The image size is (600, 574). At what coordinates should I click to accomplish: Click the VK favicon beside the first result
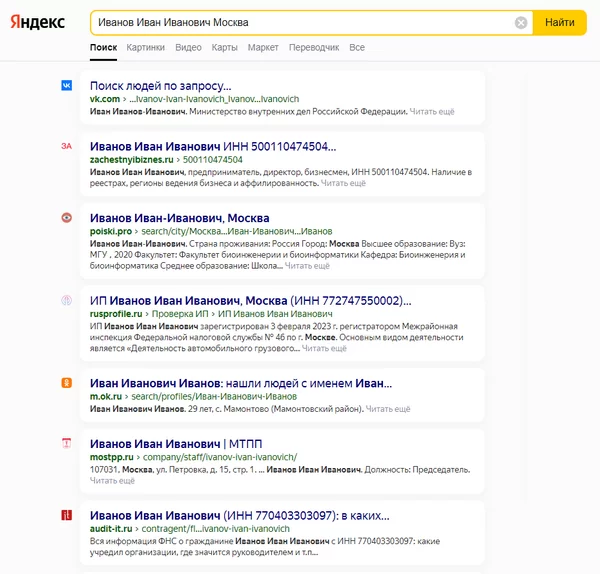click(x=67, y=86)
